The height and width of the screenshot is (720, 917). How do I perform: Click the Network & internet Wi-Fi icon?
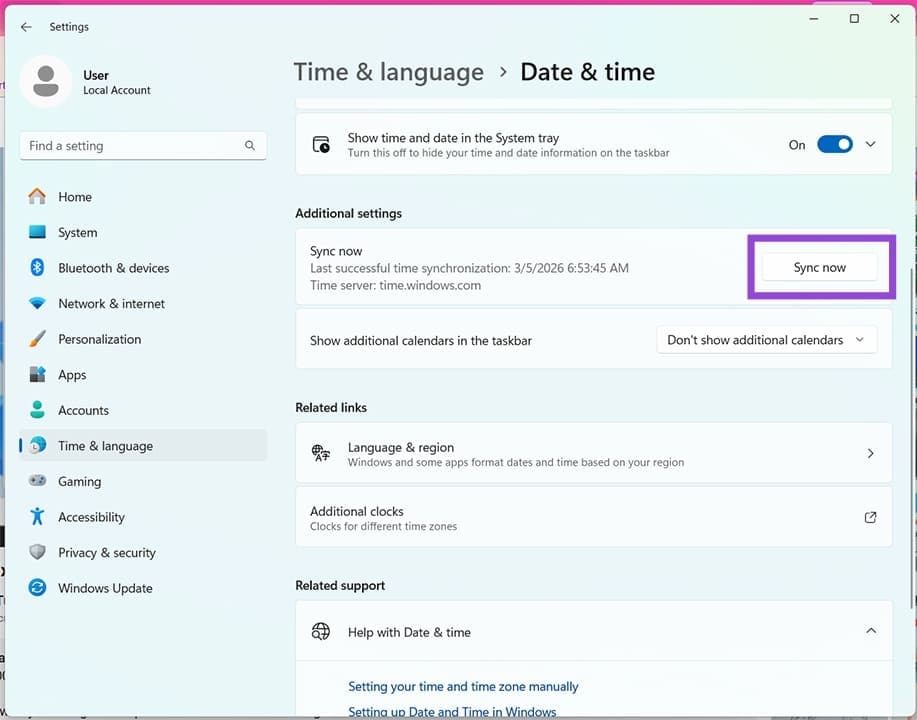tap(37, 304)
